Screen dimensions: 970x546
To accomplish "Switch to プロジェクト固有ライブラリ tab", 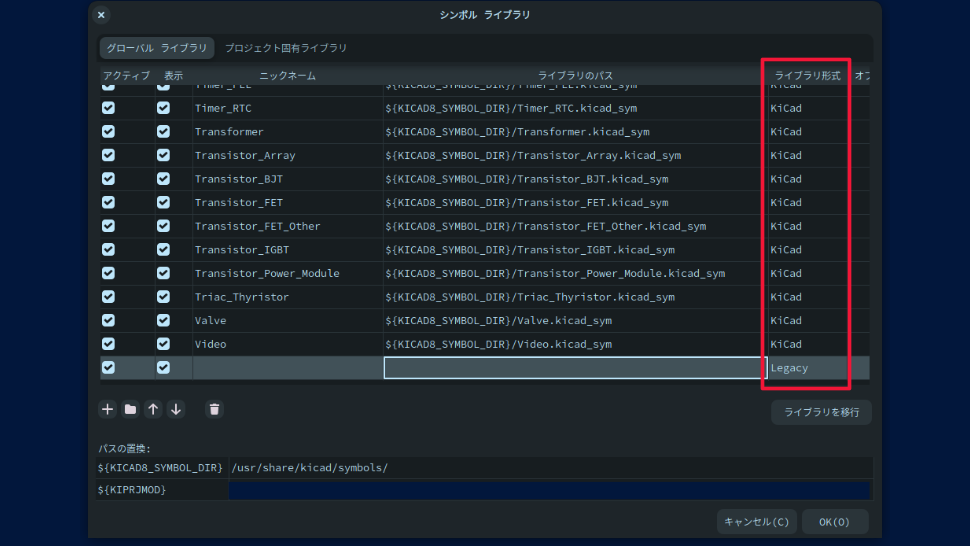I will (x=286, y=48).
